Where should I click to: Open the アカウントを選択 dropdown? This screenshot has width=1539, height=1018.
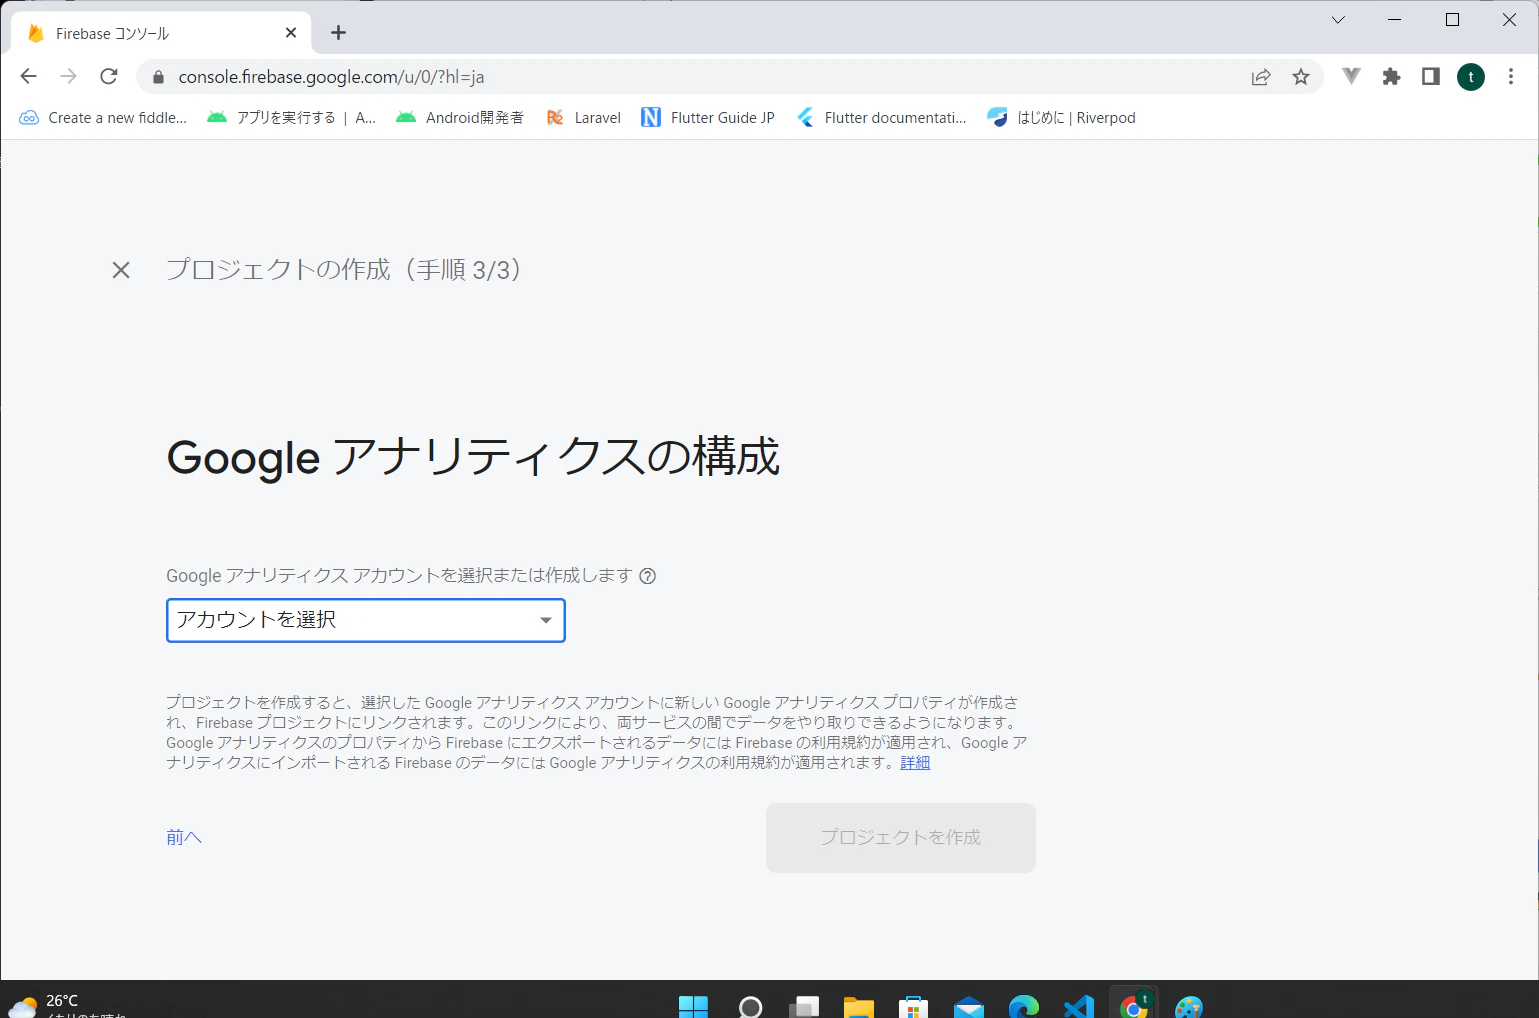coord(366,620)
